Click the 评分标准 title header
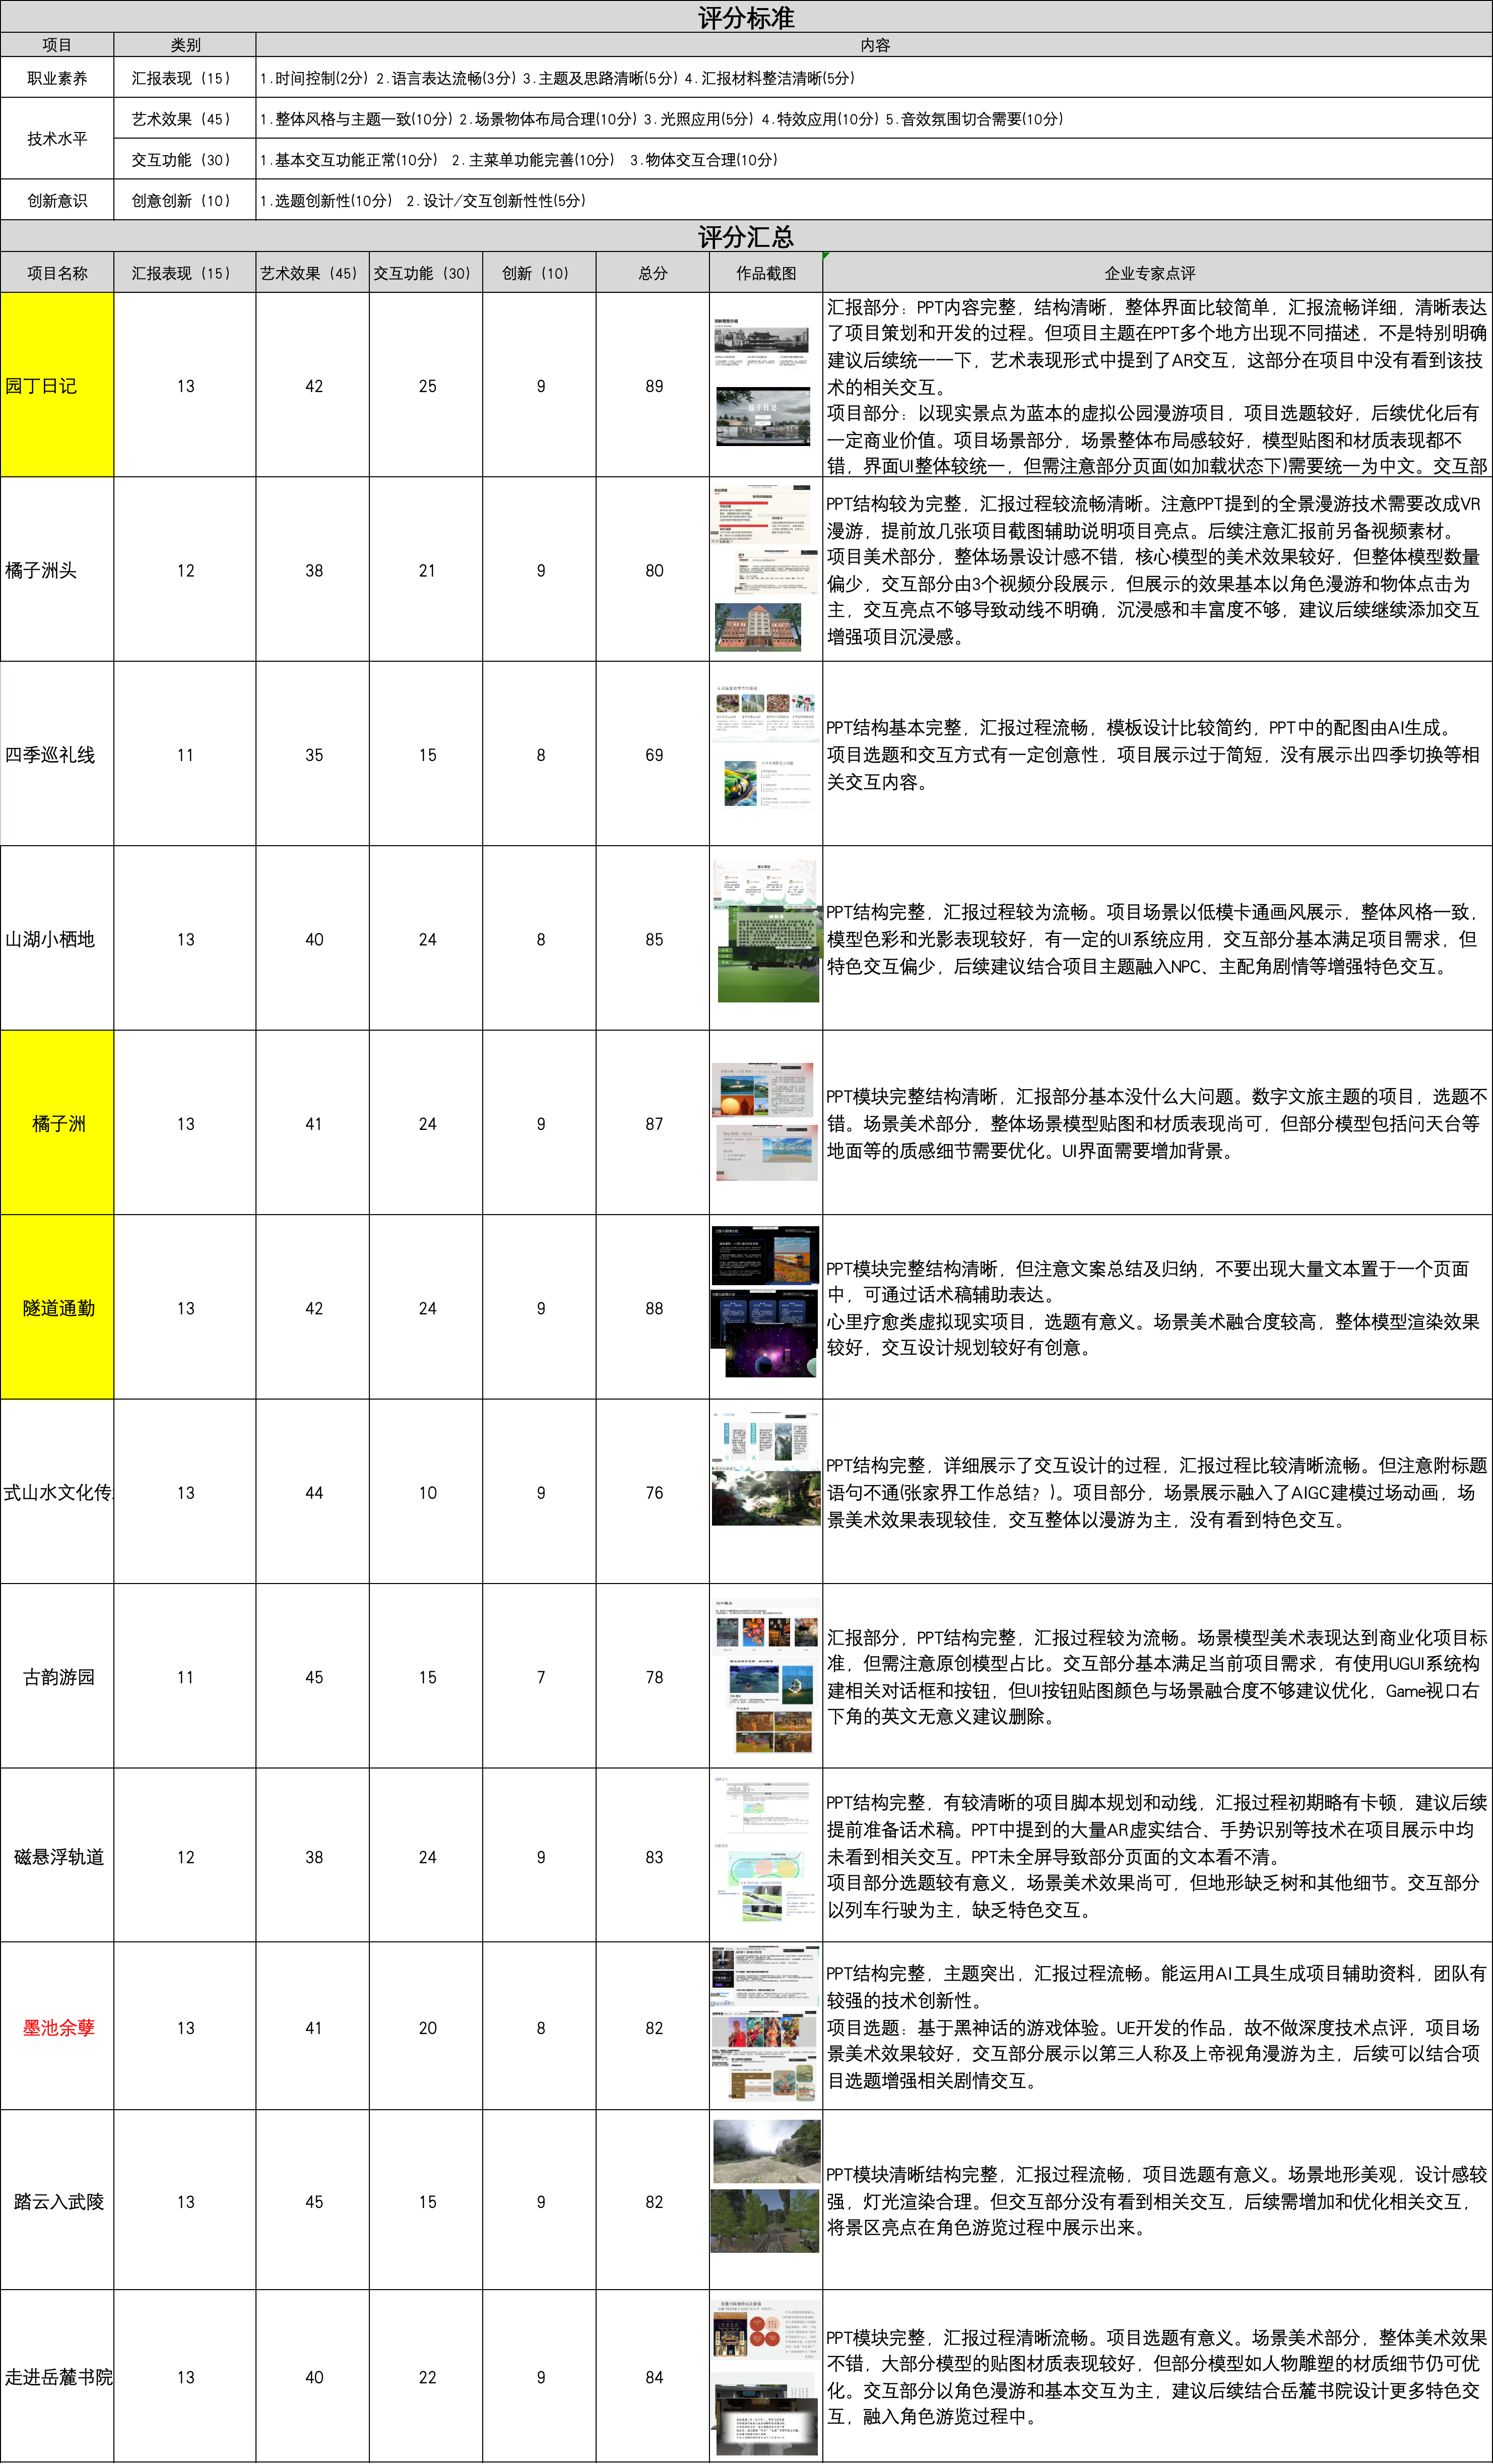This screenshot has height=2464, width=1493. 746,17
